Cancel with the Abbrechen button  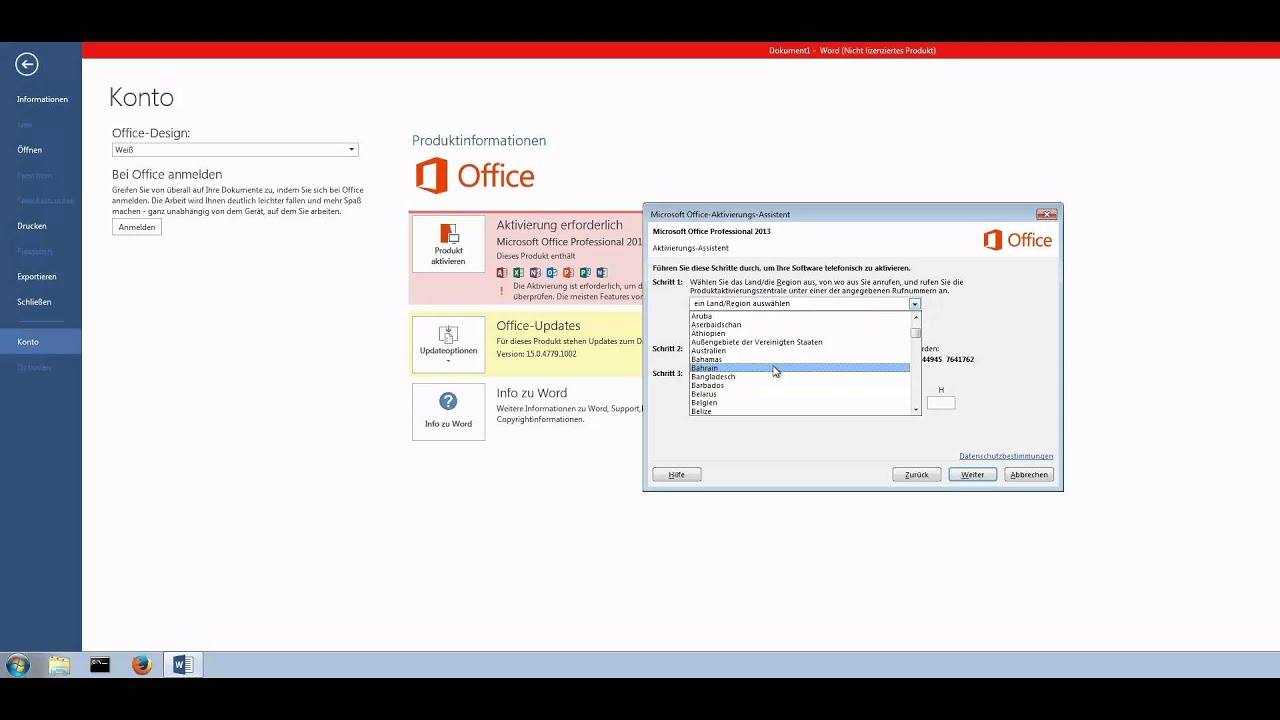[1029, 475]
